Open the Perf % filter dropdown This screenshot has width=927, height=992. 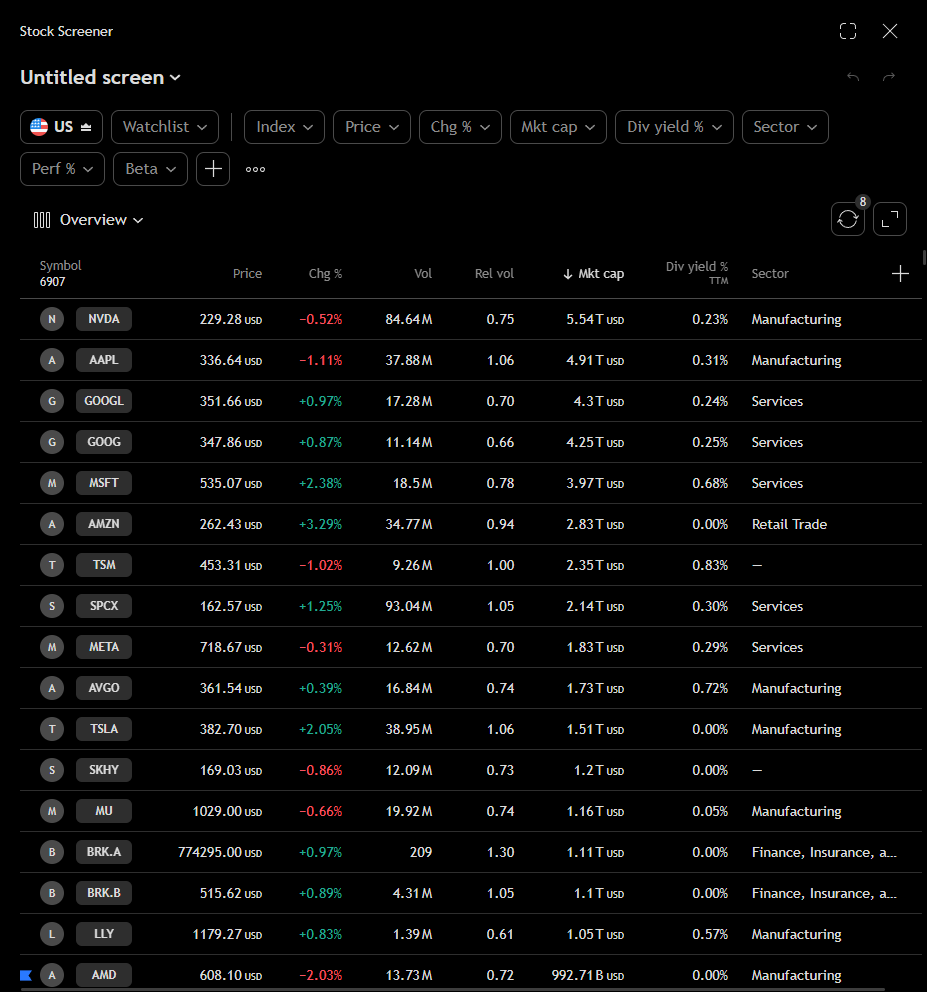(x=63, y=169)
